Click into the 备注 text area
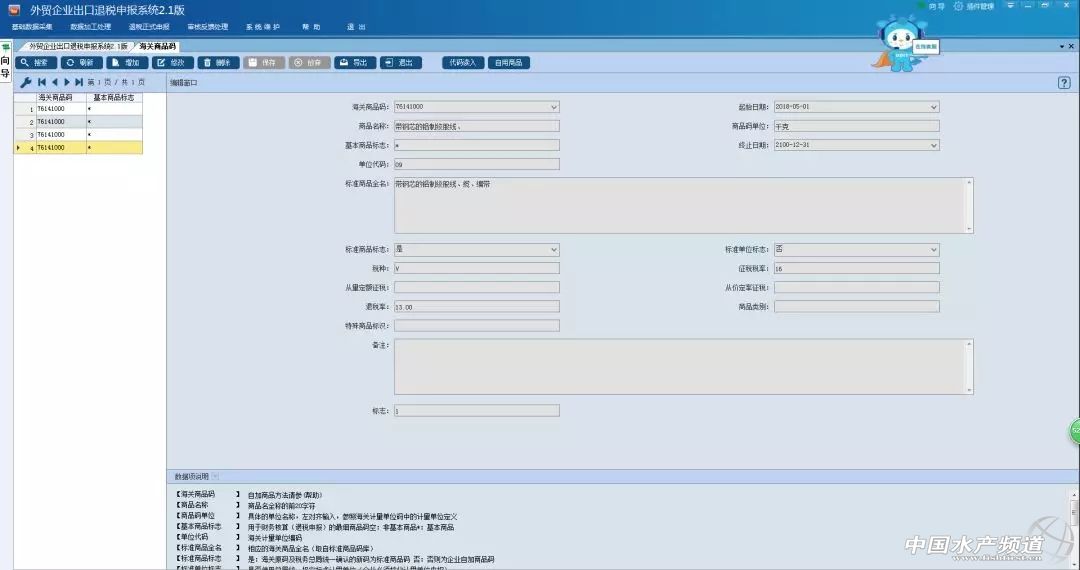Viewport: 1080px width, 570px height. coord(680,366)
